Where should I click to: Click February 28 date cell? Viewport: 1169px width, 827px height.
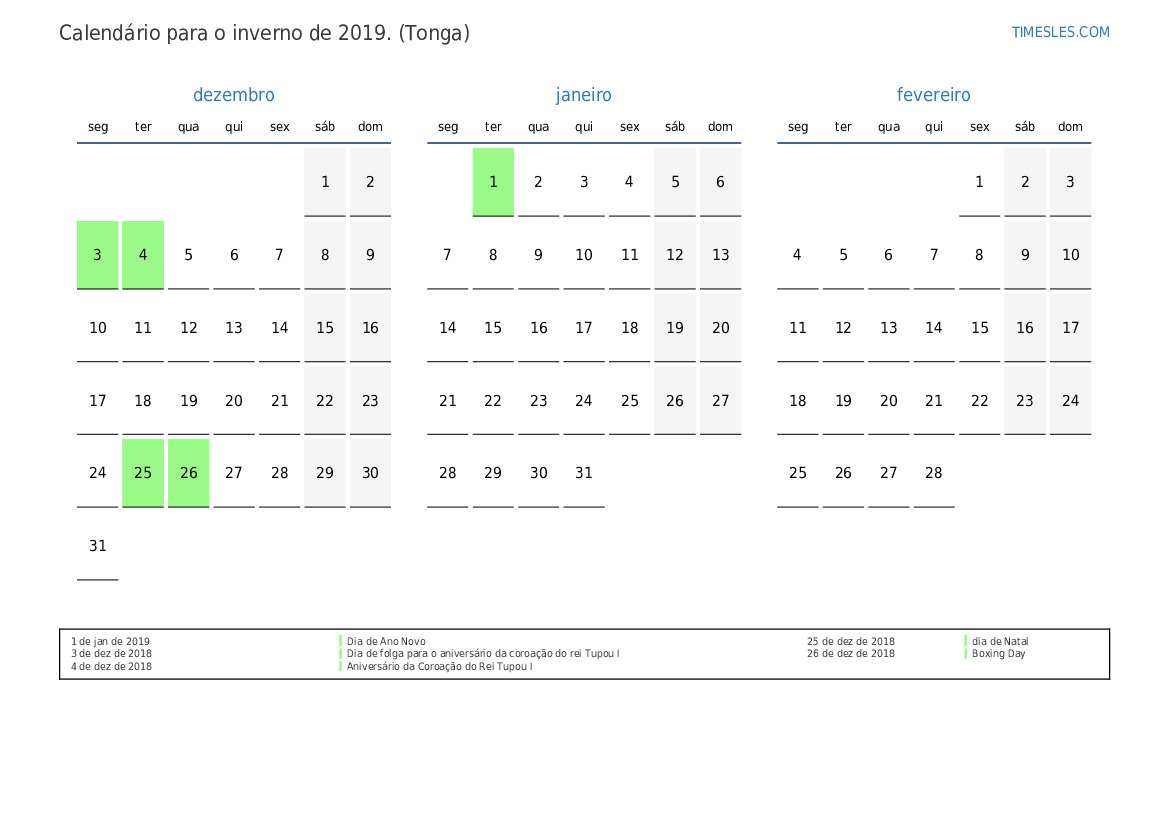pos(934,473)
